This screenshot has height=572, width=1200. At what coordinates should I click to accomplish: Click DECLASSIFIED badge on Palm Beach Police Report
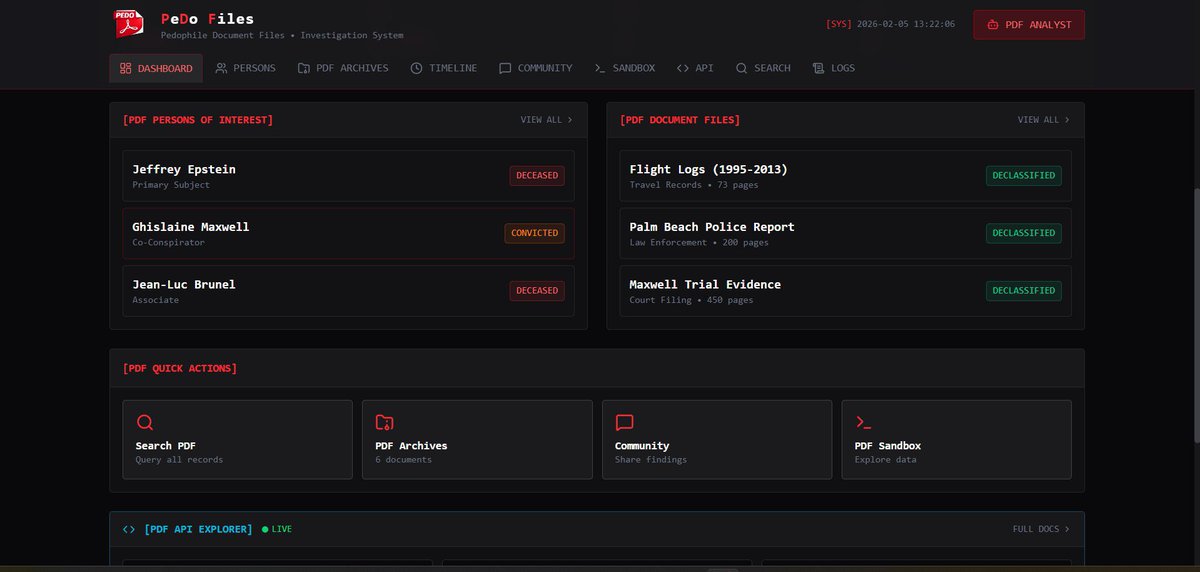(1024, 233)
